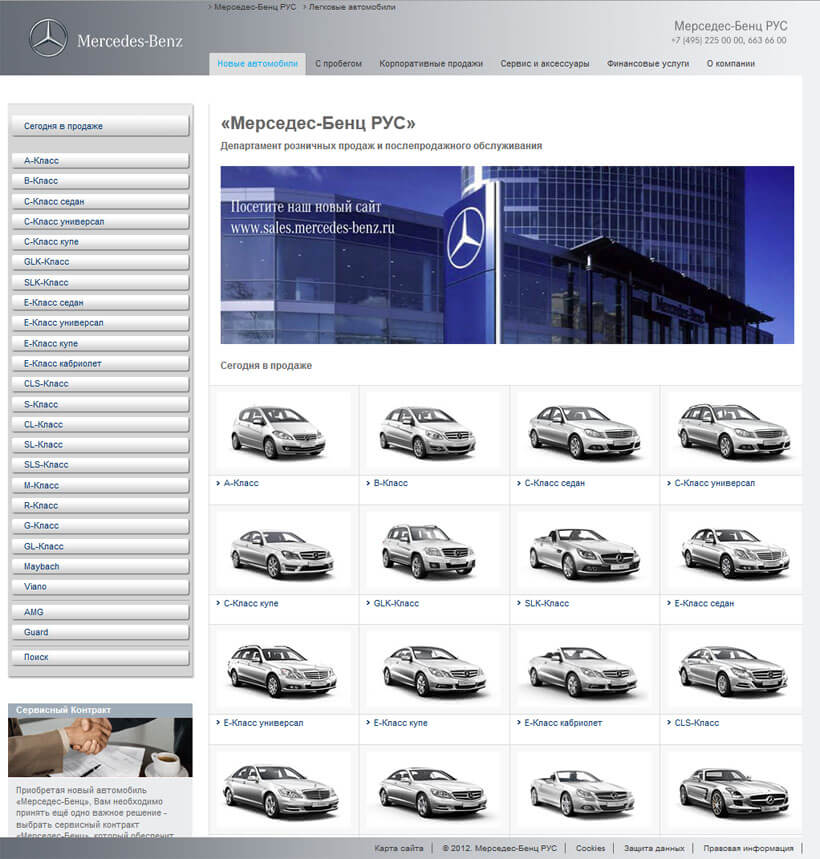Screen dimensions: 820x859
Task: Select SL-Класс sidebar button
Action: click(100, 444)
